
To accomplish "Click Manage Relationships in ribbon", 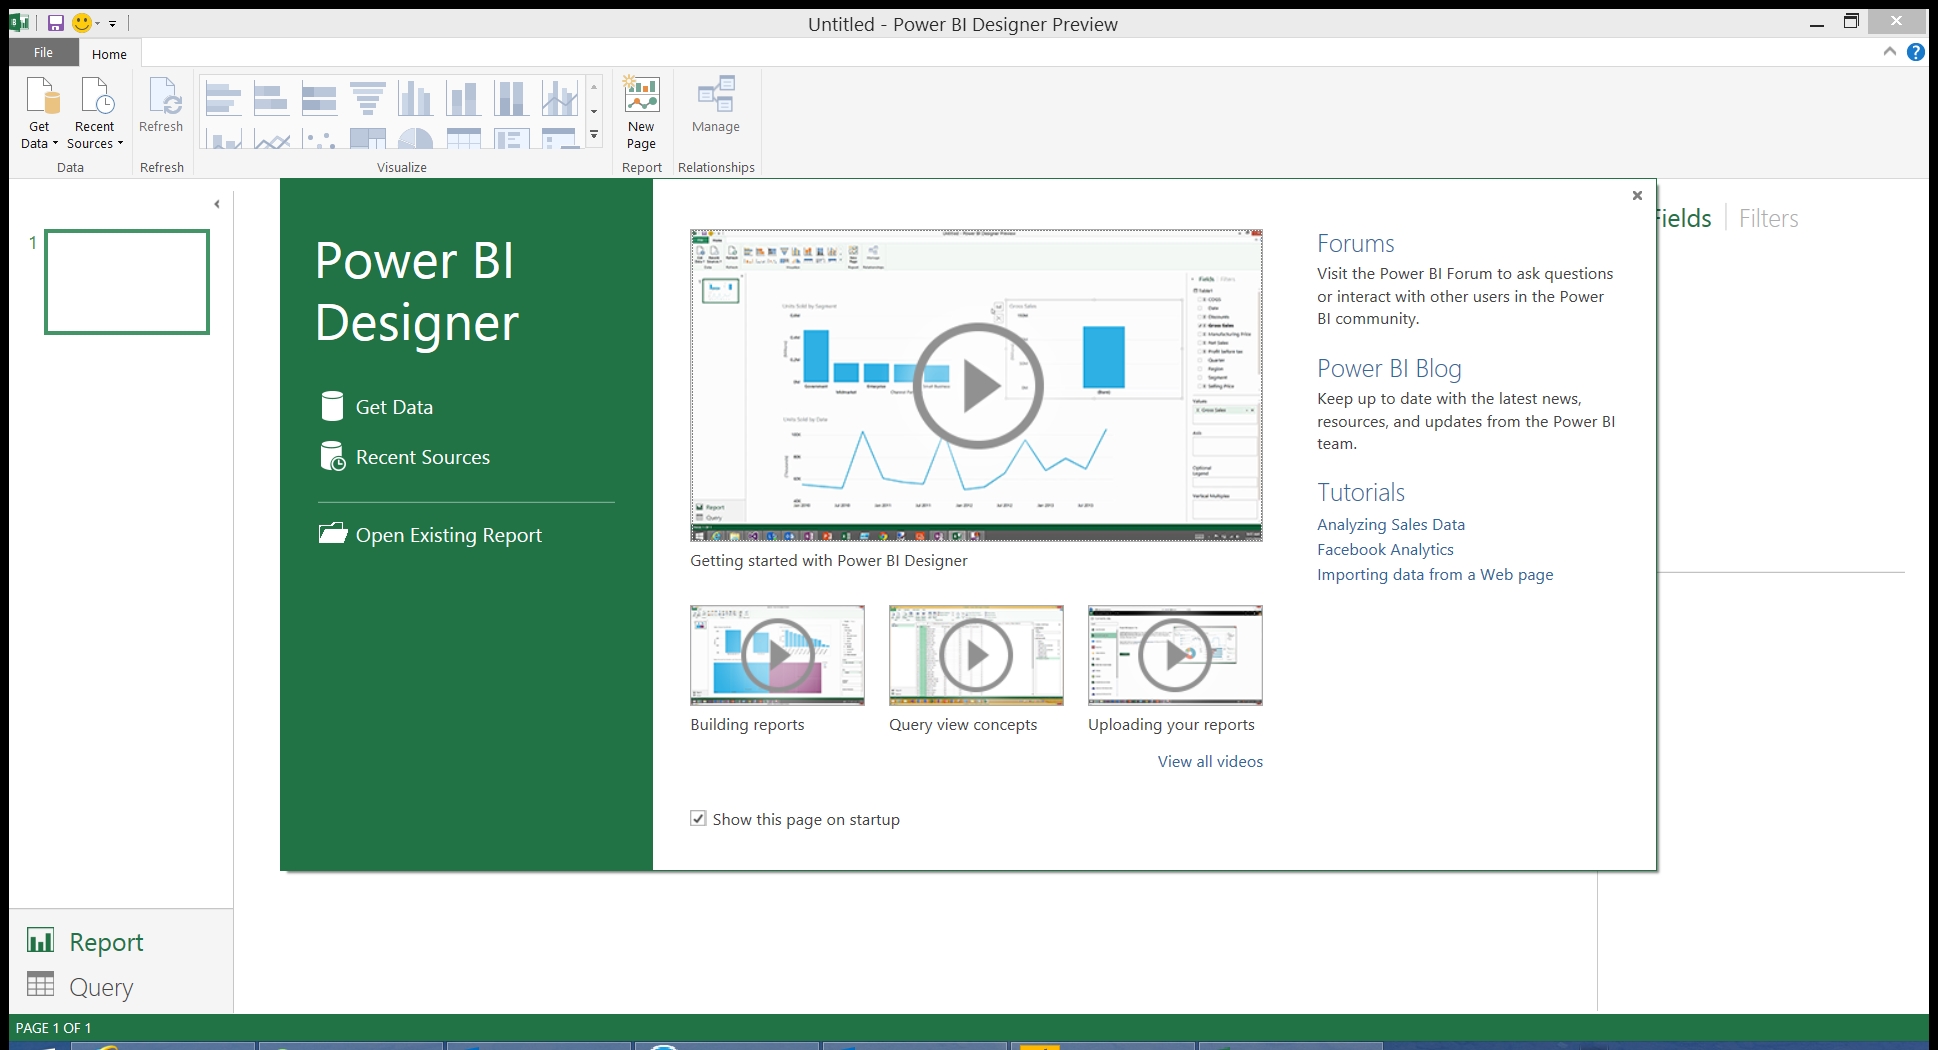I will click(x=716, y=105).
